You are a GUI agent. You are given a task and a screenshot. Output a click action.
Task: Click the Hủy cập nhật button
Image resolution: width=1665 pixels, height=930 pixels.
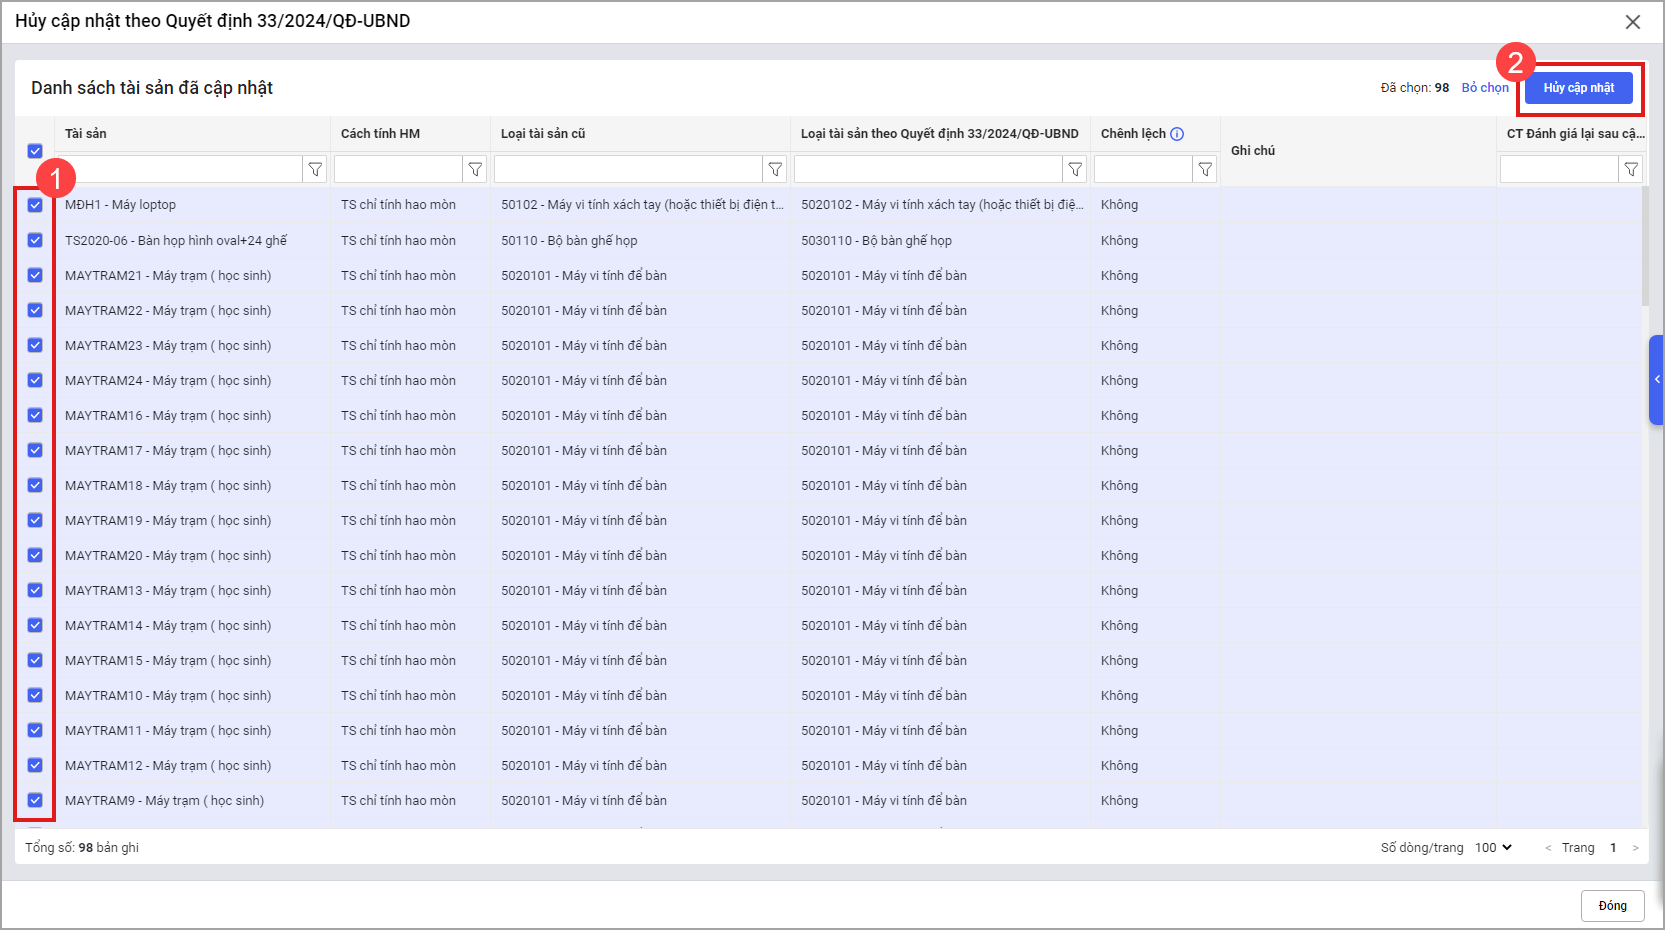pyautogui.click(x=1578, y=88)
